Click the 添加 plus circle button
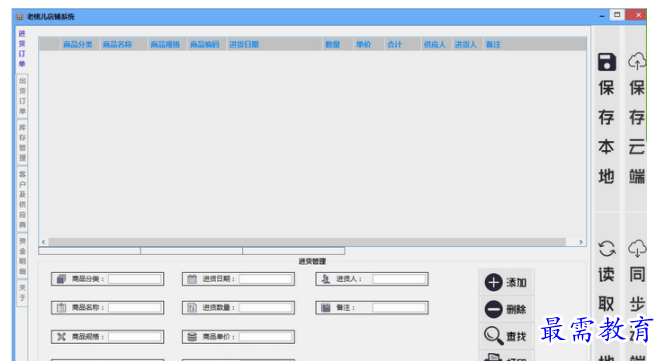This screenshot has width=662, height=361. pyautogui.click(x=506, y=282)
